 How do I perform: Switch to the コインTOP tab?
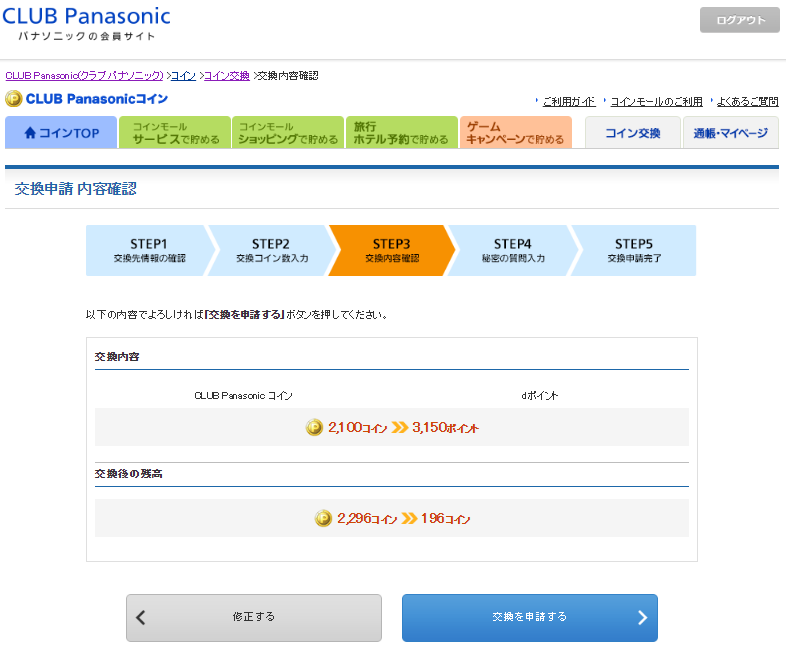click(61, 132)
